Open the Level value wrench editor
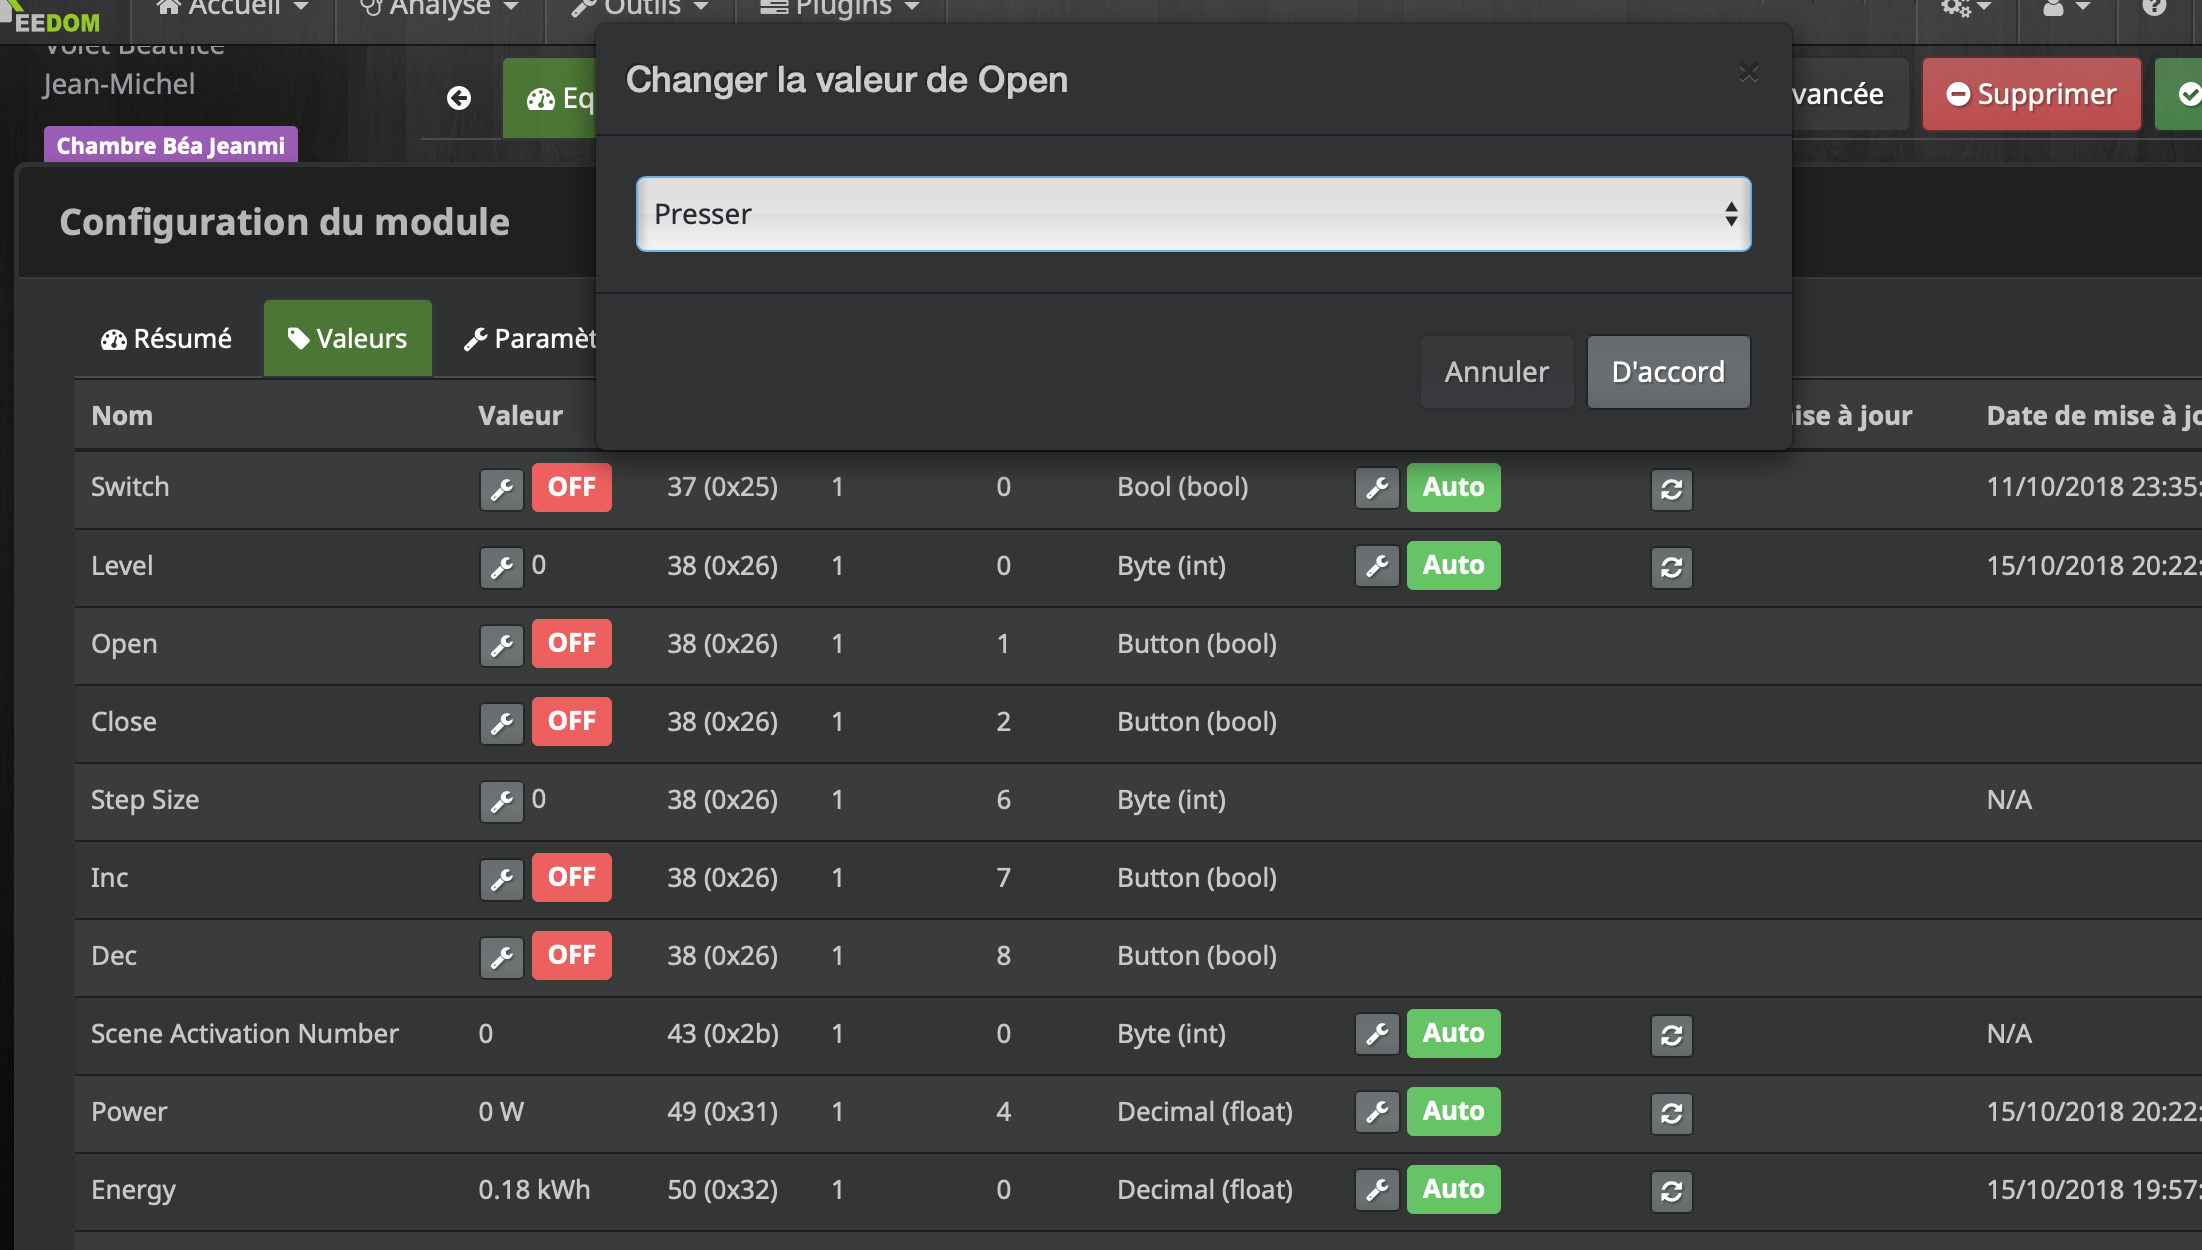The image size is (2202, 1250). click(x=502, y=567)
